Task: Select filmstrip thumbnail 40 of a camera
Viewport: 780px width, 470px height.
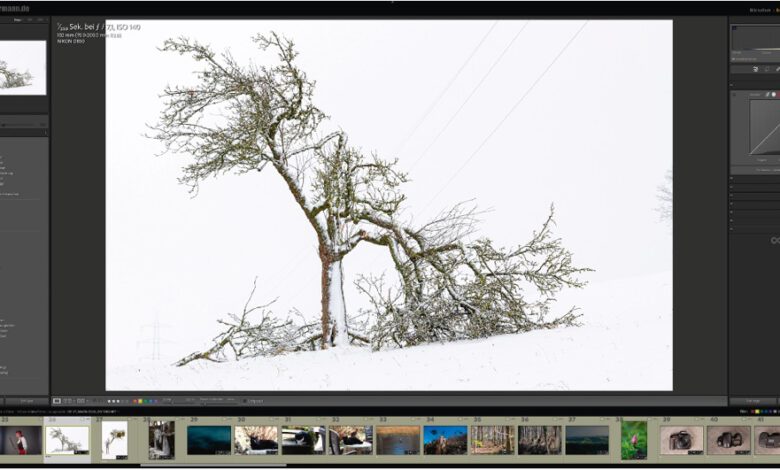Action: pyautogui.click(x=729, y=440)
